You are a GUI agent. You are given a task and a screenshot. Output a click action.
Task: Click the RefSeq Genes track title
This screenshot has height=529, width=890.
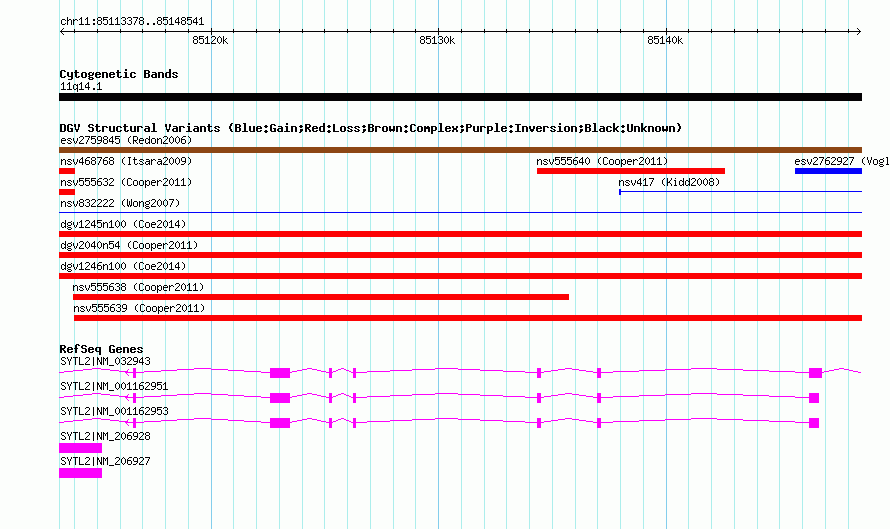(x=101, y=349)
